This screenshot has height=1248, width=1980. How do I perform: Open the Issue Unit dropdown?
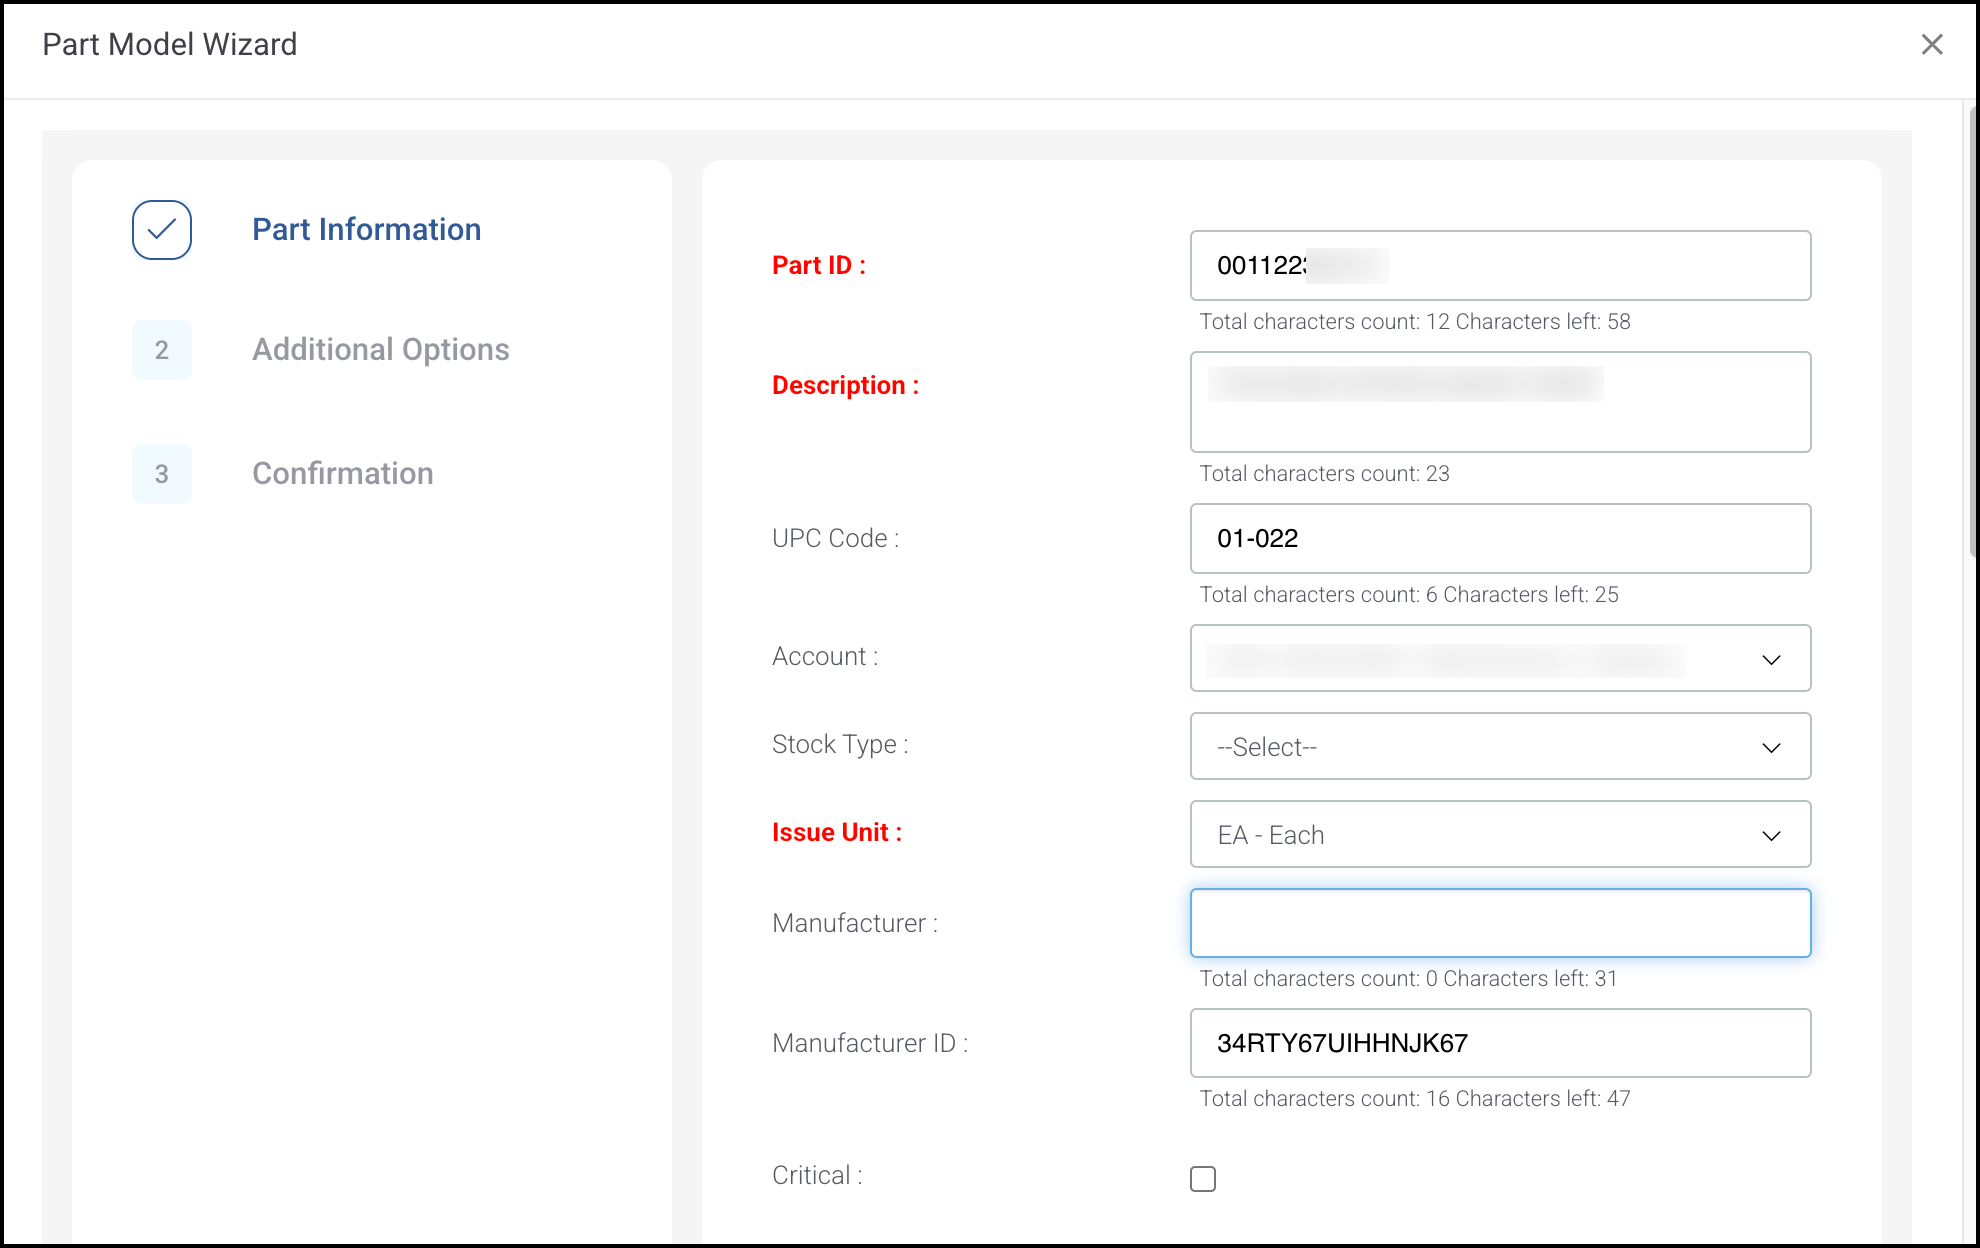(1480, 835)
